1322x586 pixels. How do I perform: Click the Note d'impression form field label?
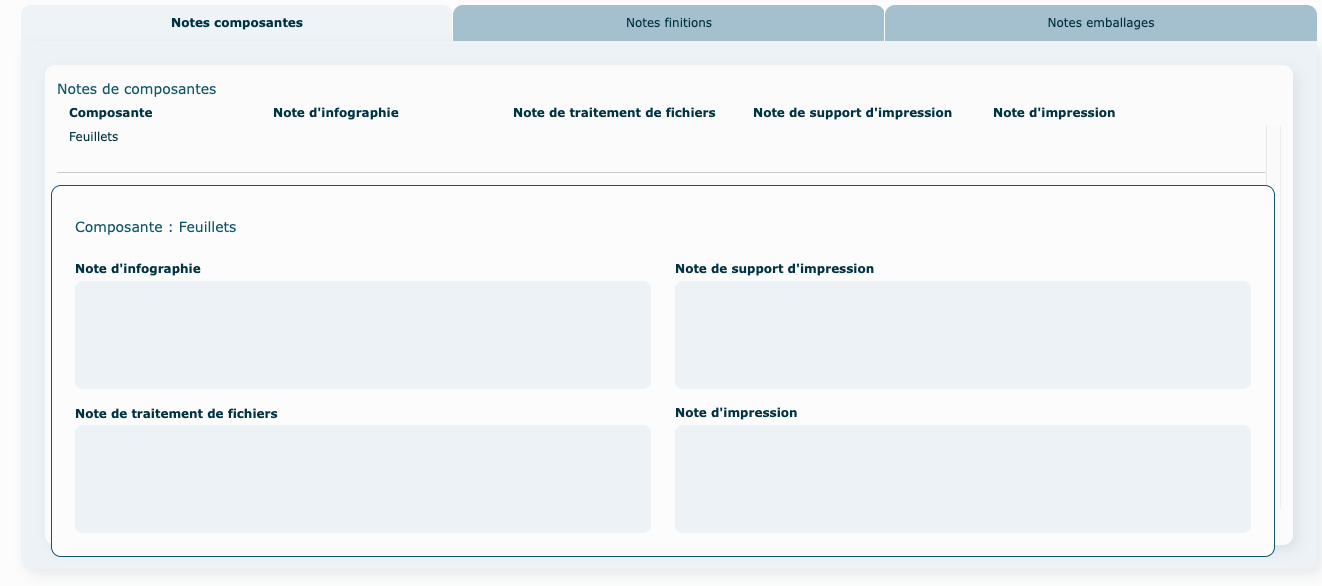(736, 413)
